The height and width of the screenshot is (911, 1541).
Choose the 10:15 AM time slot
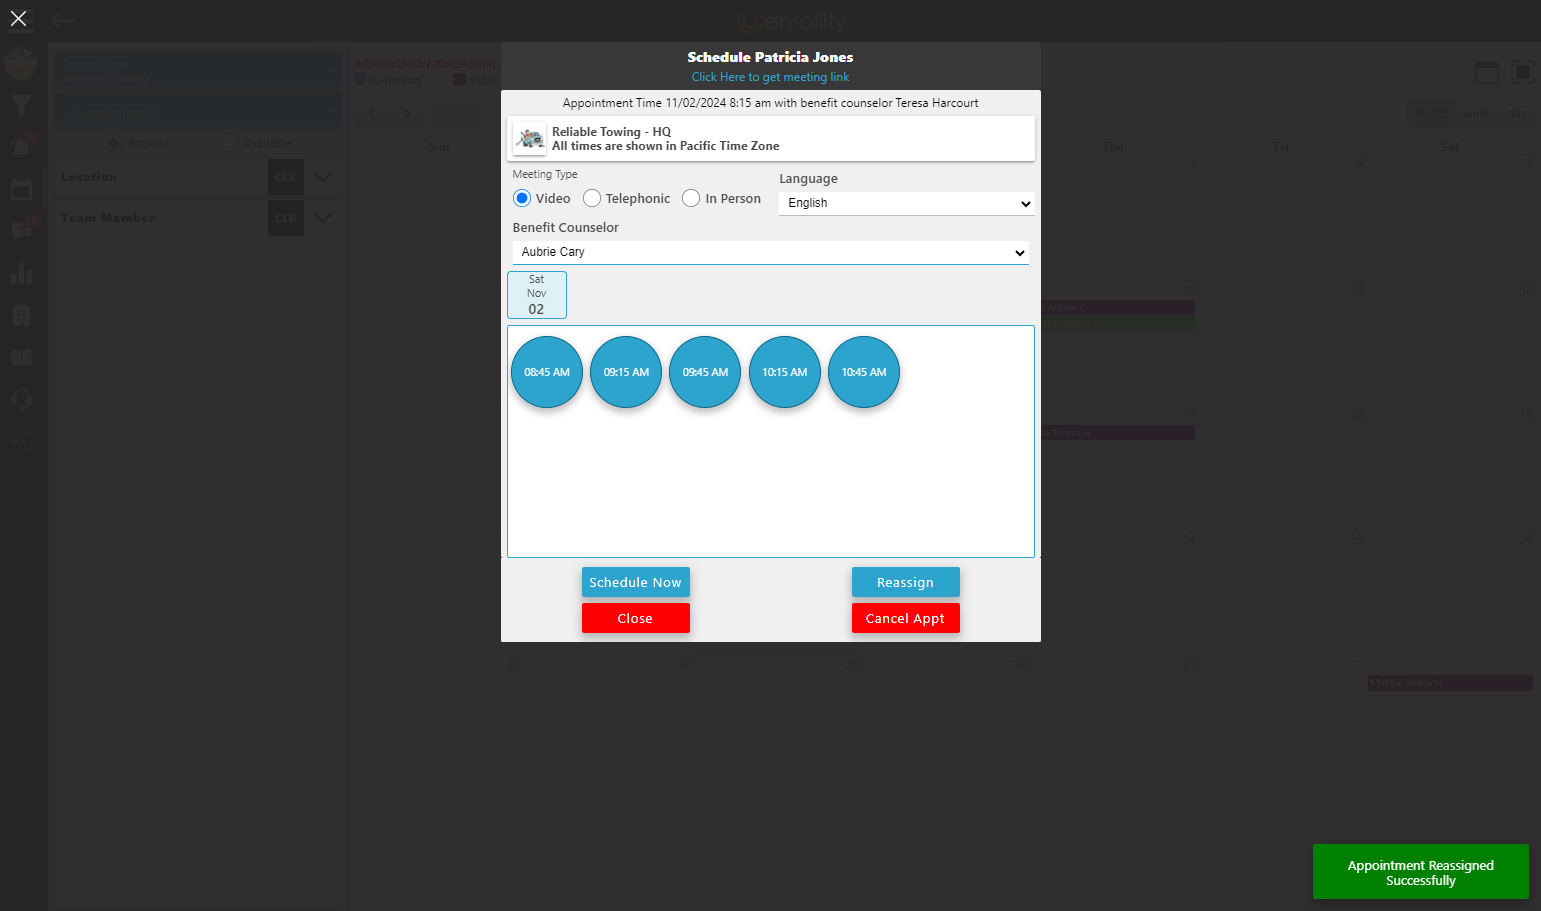[x=785, y=372]
